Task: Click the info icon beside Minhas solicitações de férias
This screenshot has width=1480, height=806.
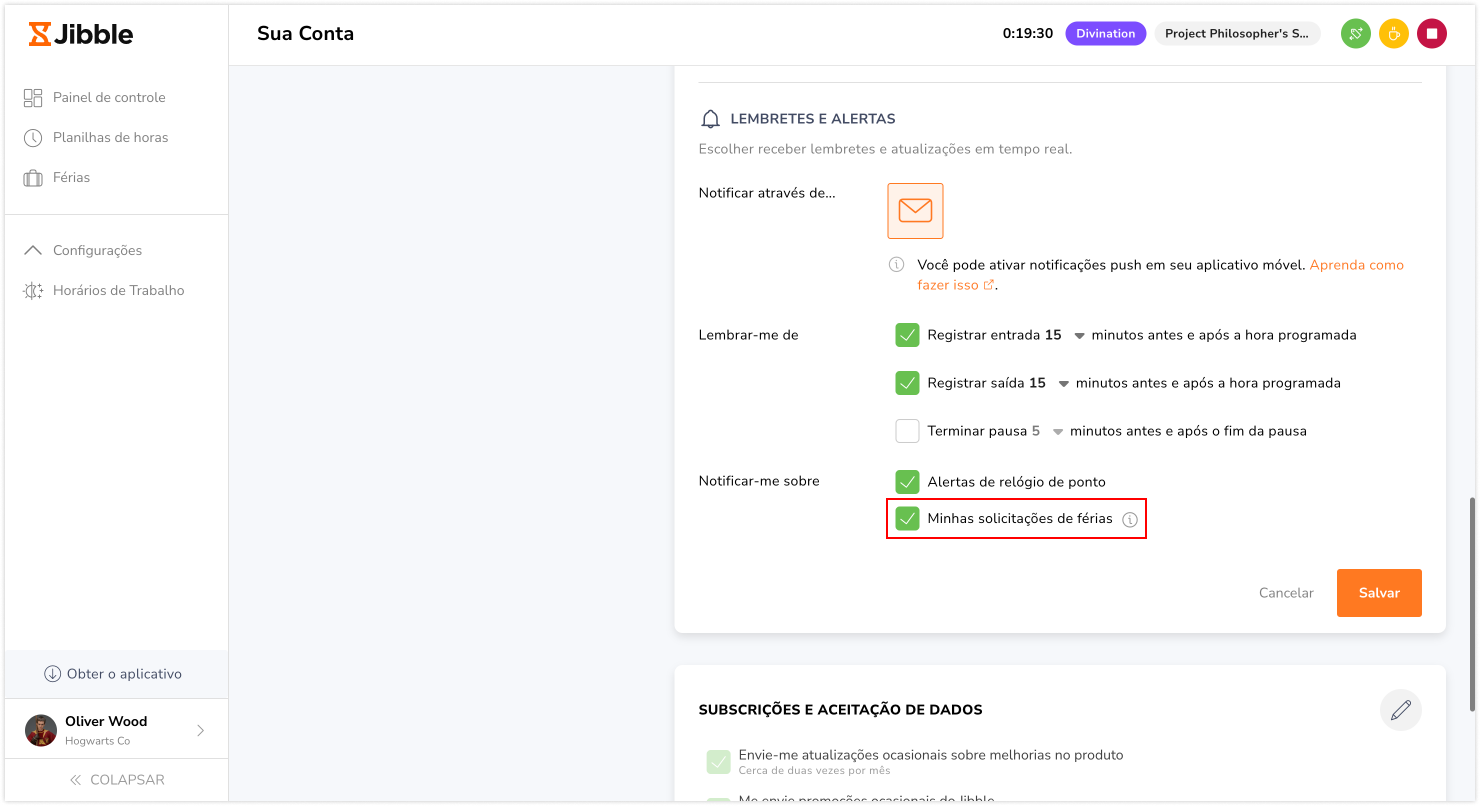Action: pos(1130,519)
